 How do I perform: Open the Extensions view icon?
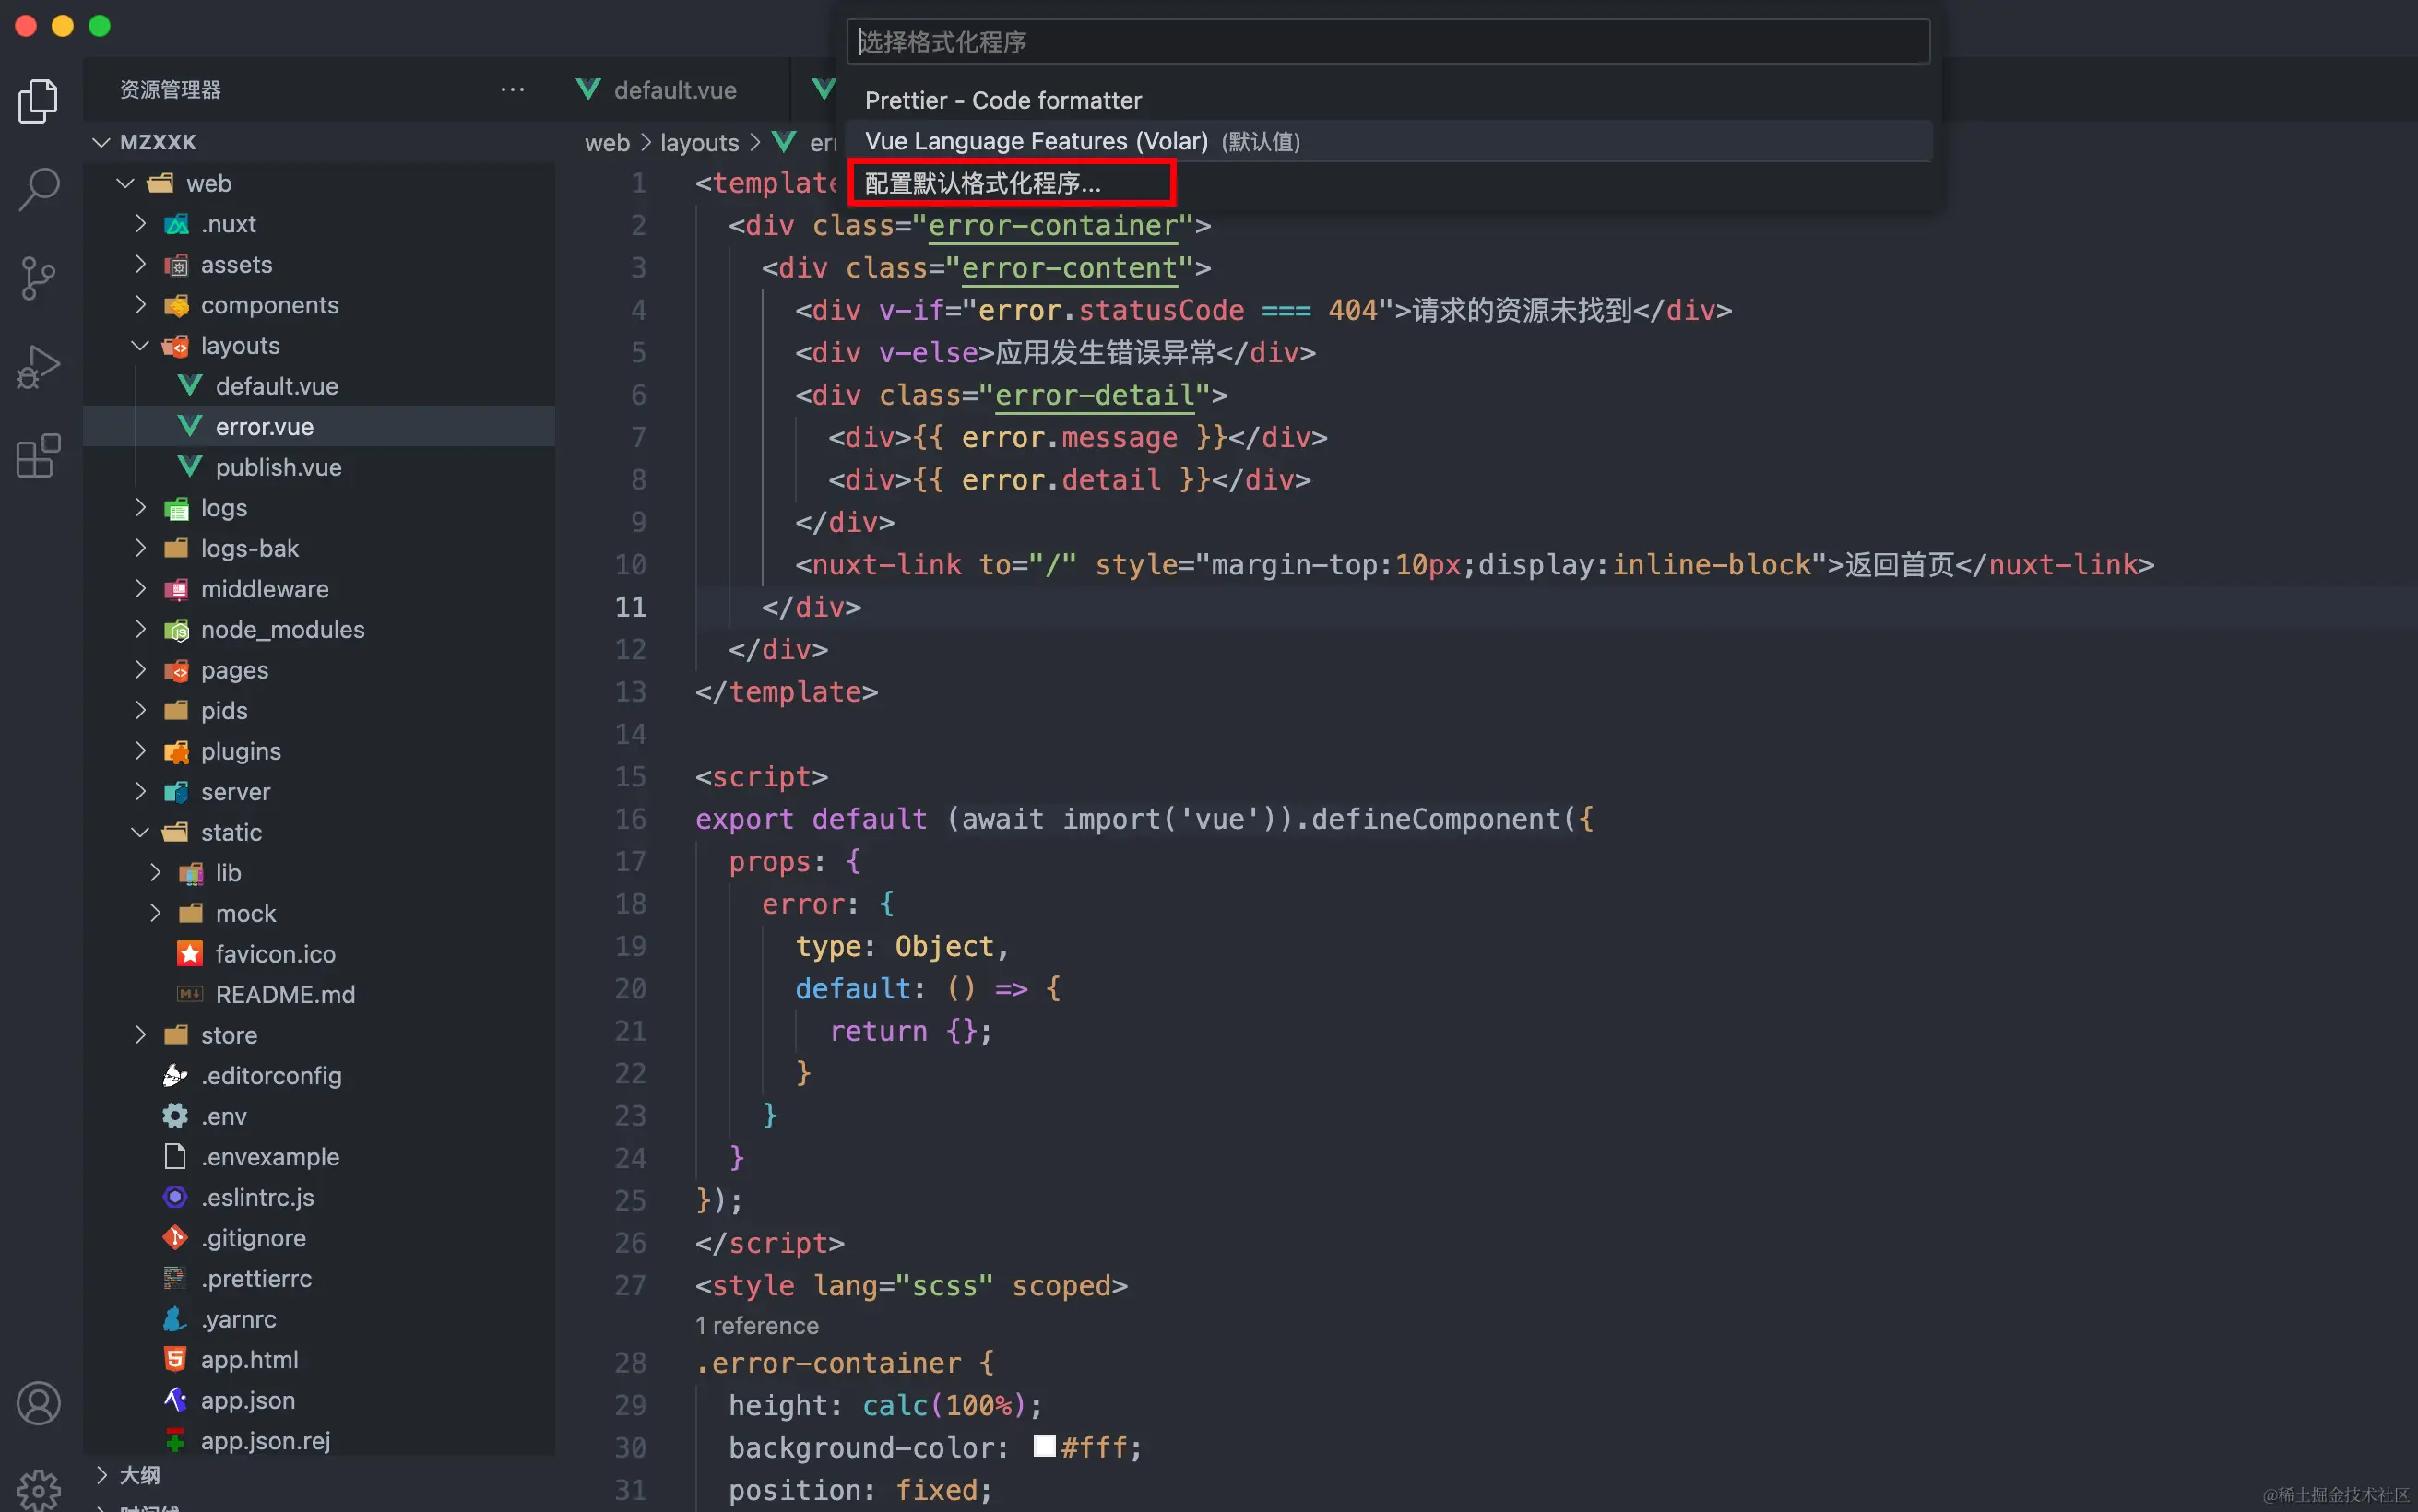pyautogui.click(x=38, y=456)
